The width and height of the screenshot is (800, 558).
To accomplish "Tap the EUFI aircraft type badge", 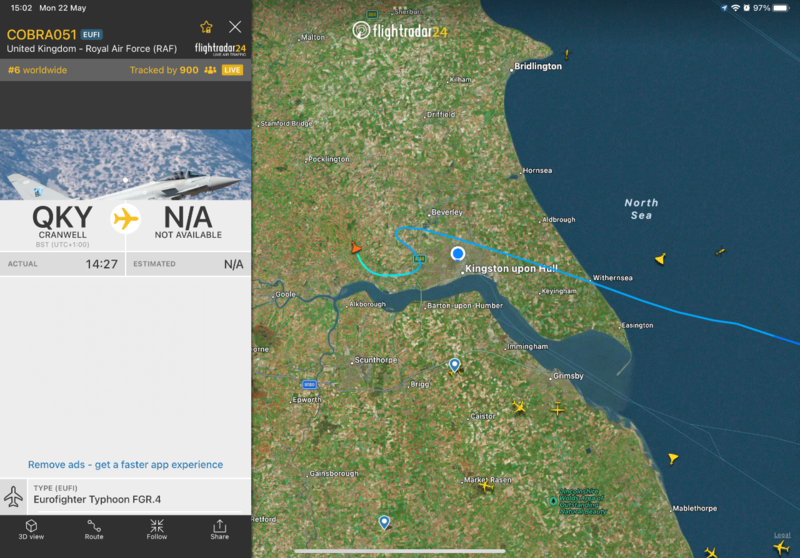I will pyautogui.click(x=92, y=35).
